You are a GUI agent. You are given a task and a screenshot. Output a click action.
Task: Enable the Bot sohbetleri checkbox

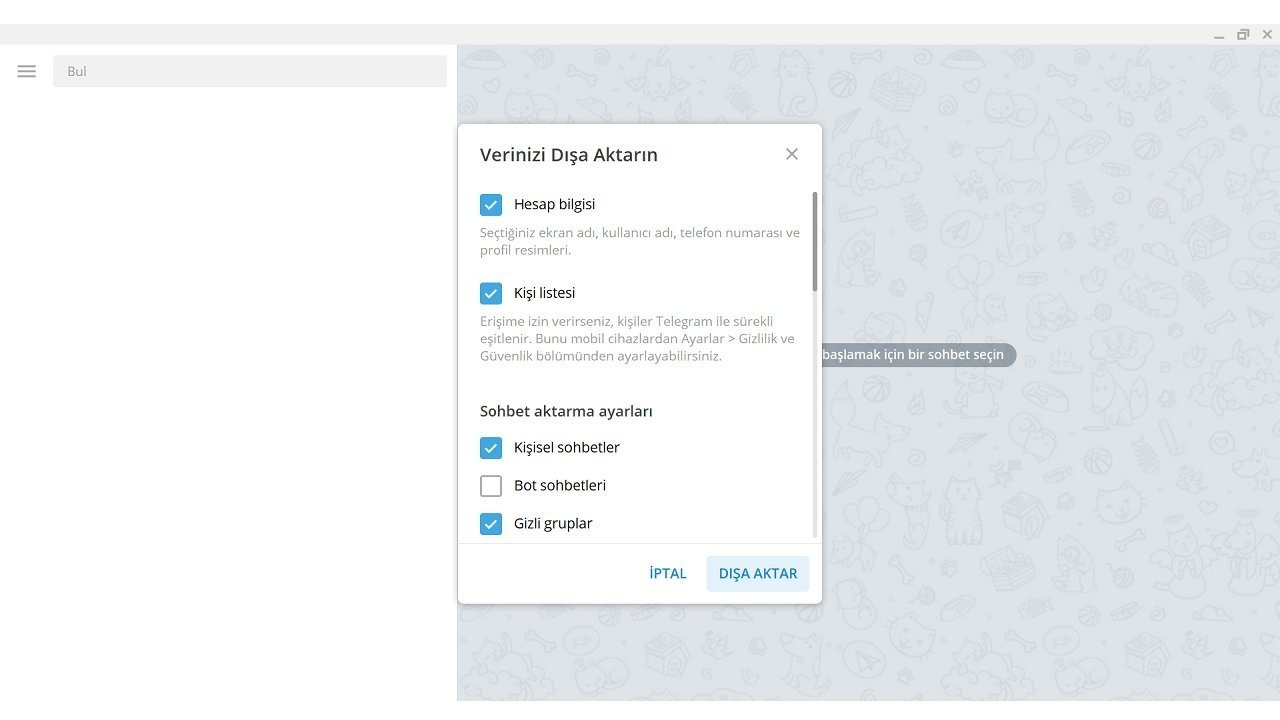(491, 486)
